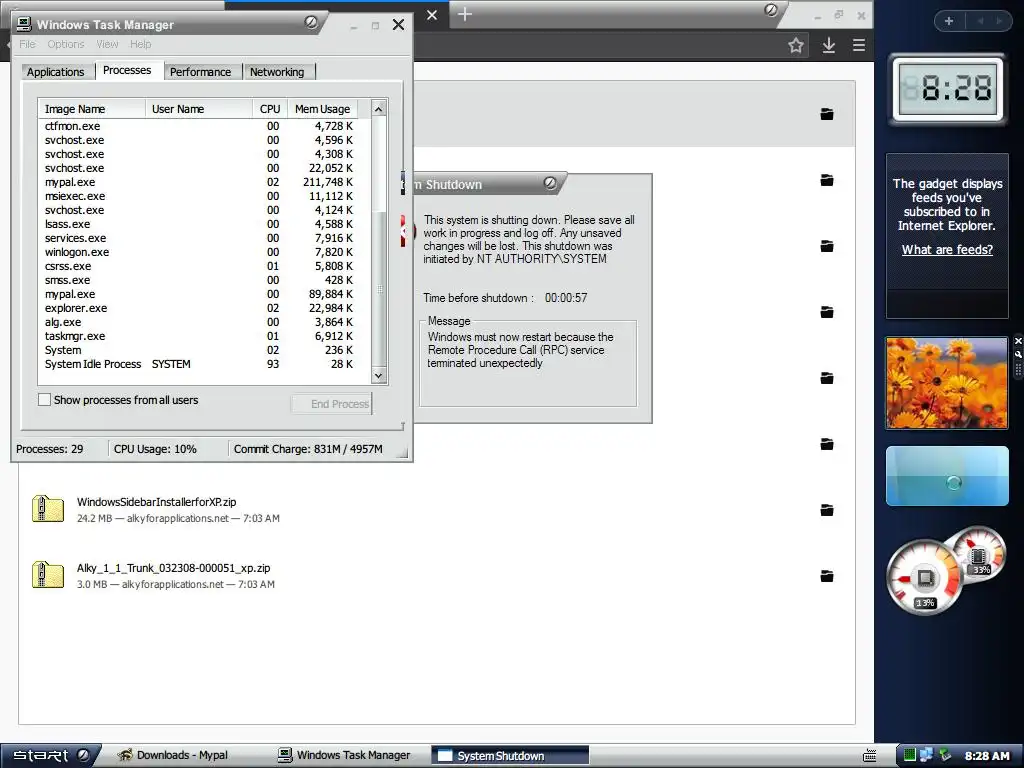
Task: Sort processes by Mem Usage column
Action: 322,109
